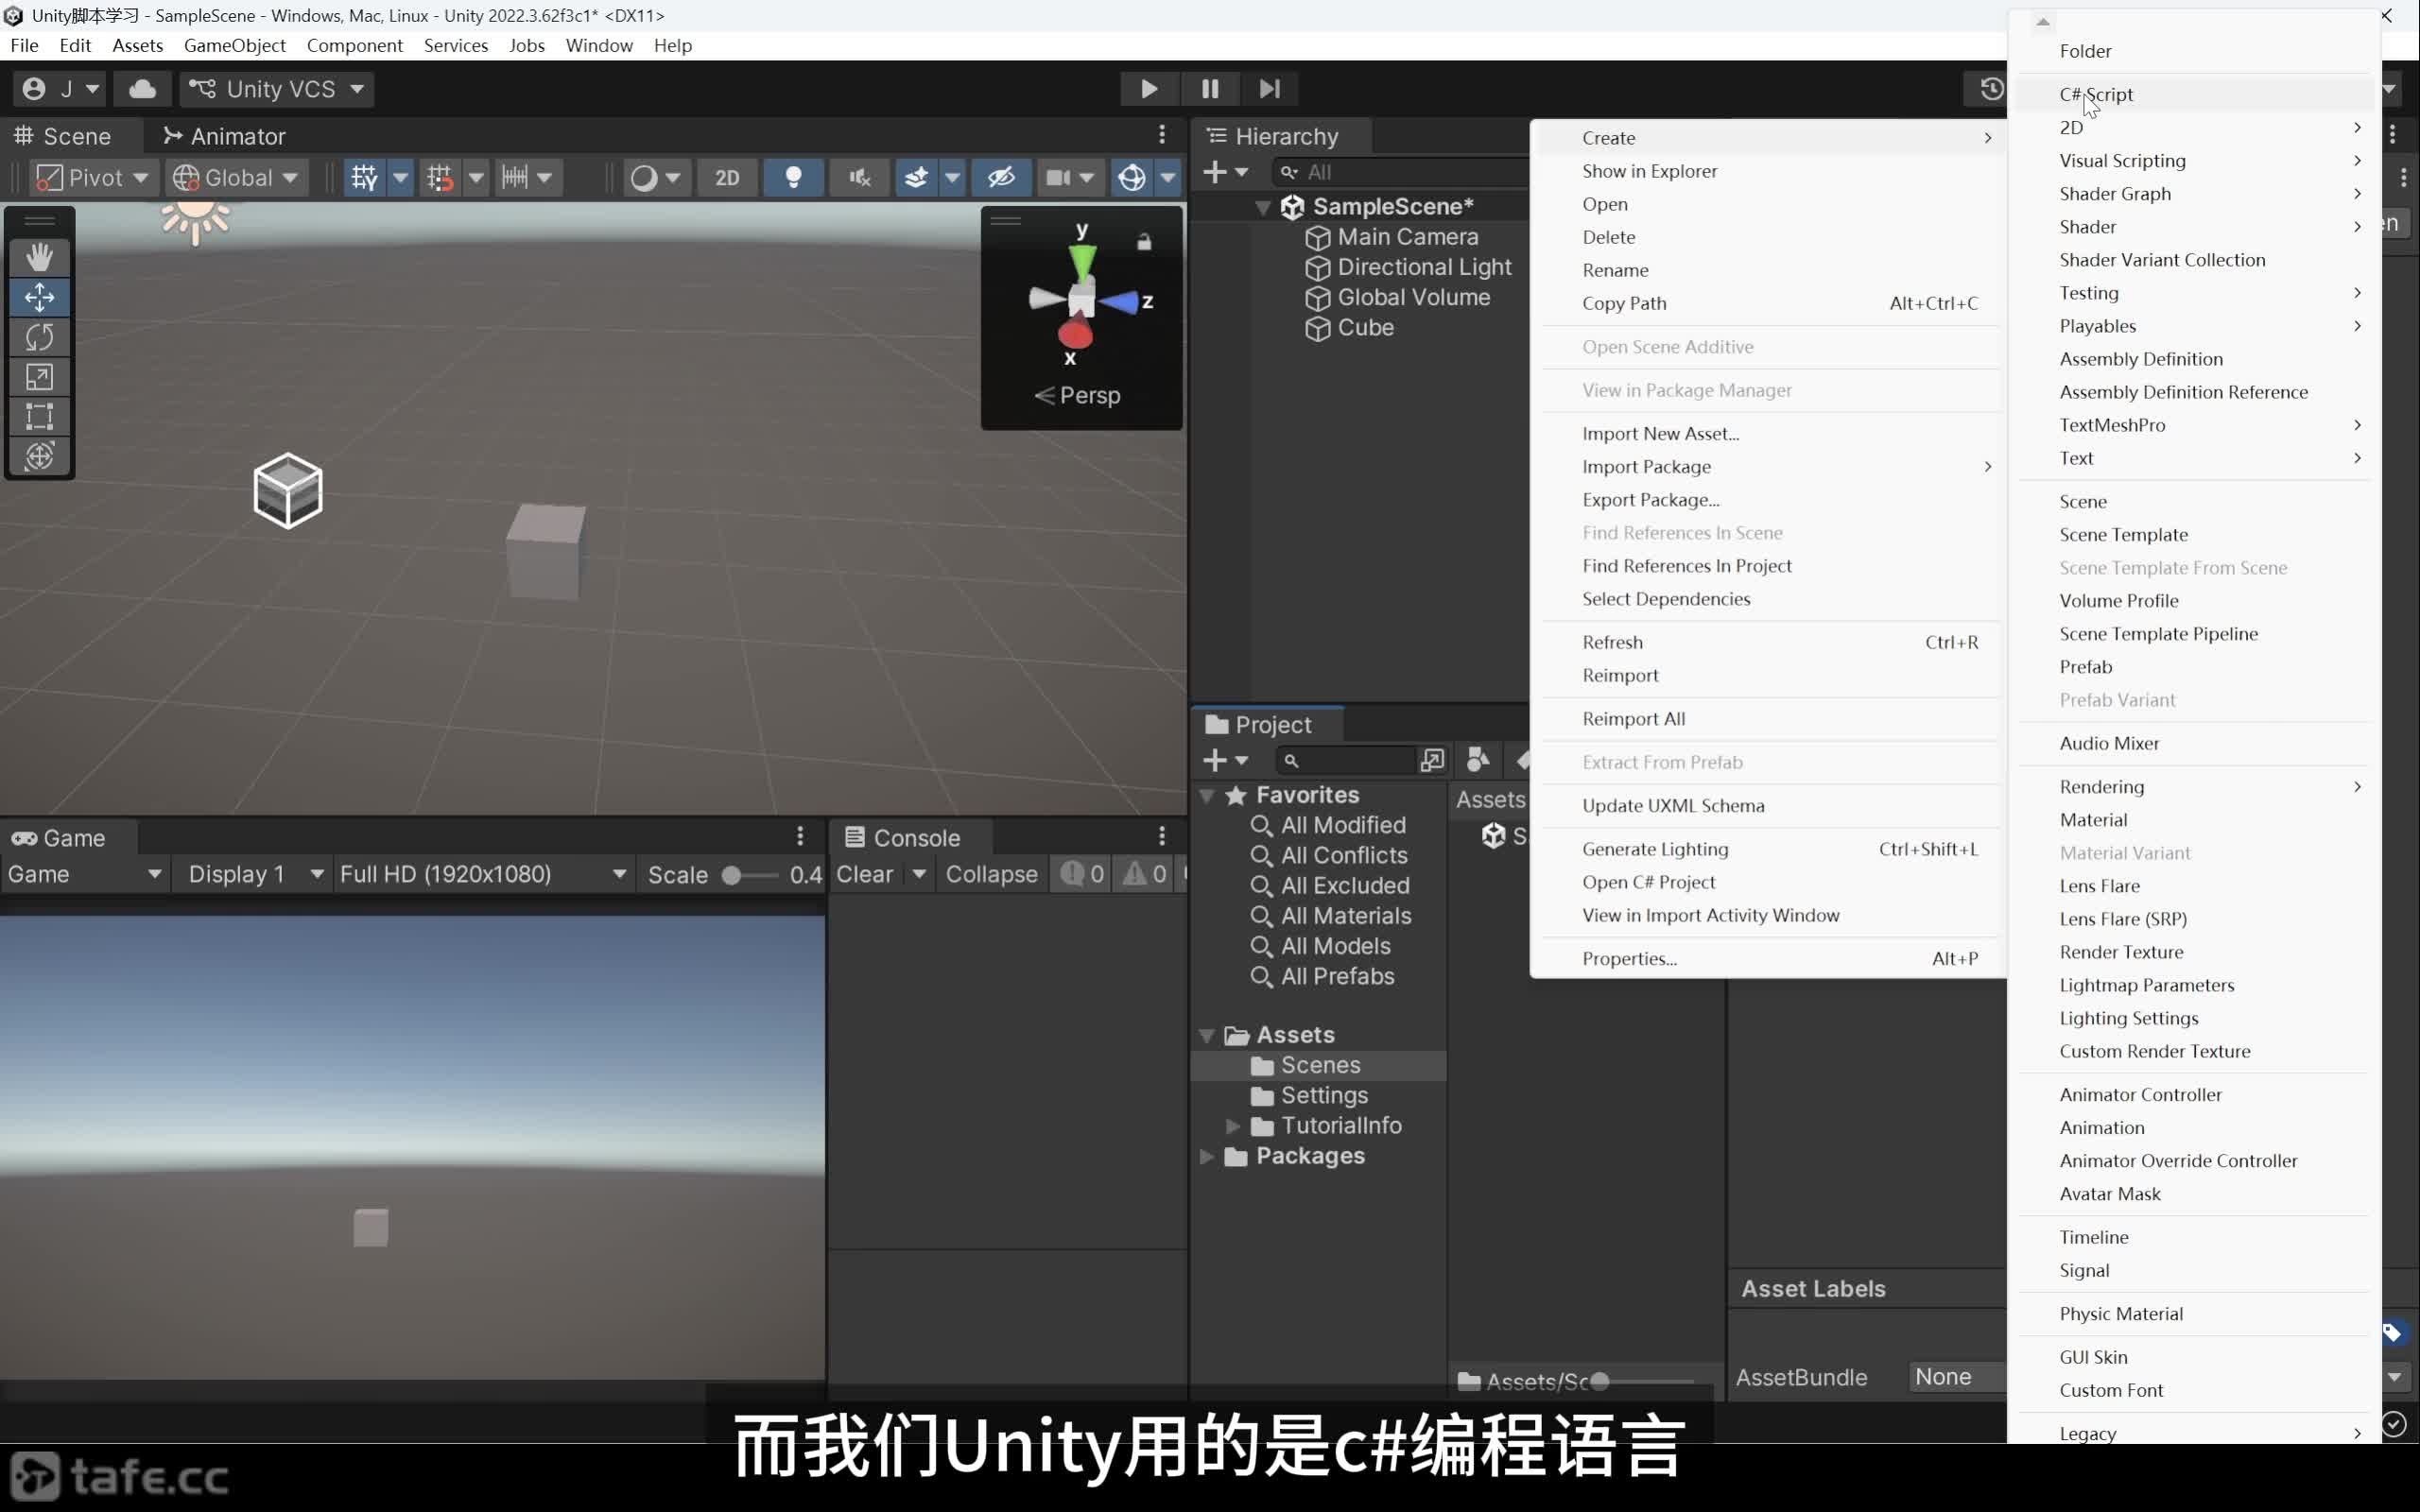This screenshot has height=1512, width=2420.
Task: Choose Folder from Create submenu
Action: (2194, 51)
